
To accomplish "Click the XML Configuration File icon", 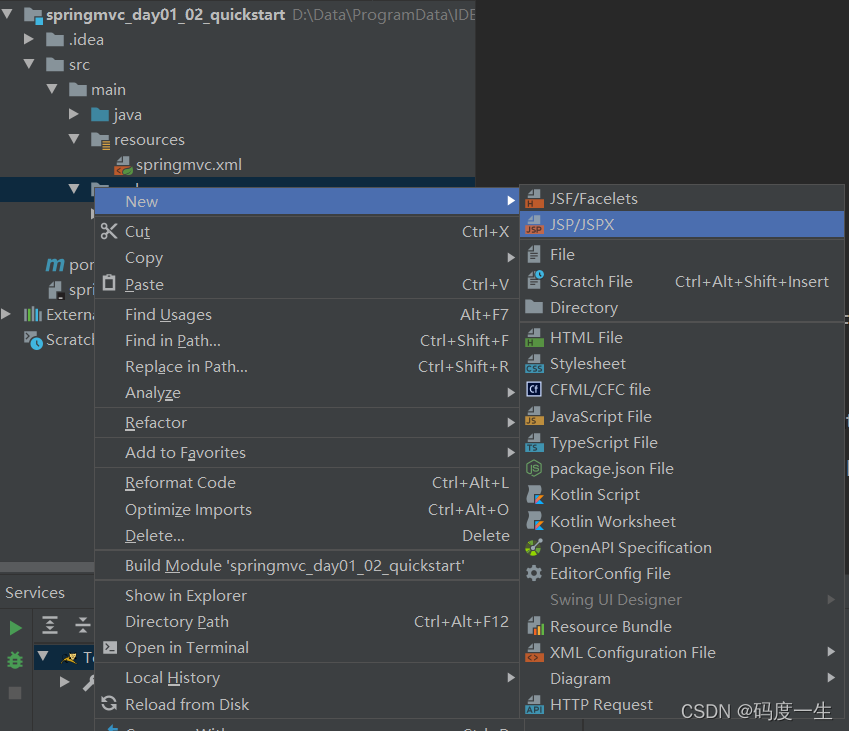I will 534,652.
